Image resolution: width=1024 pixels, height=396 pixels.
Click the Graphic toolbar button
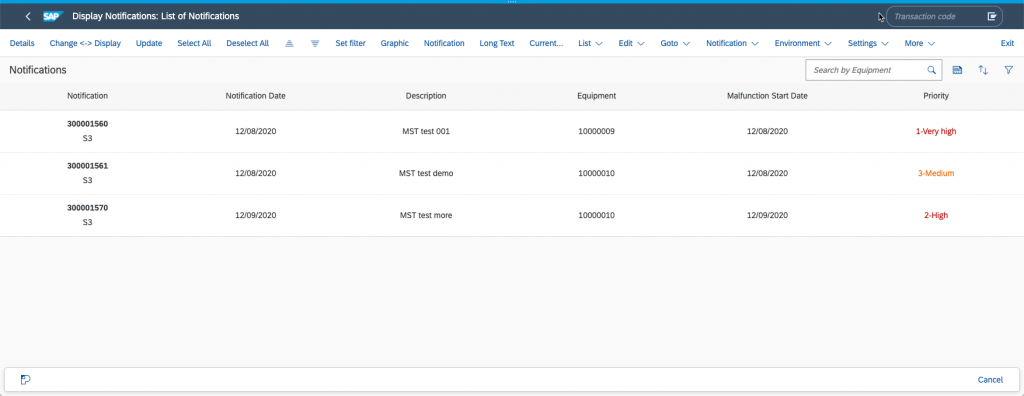coord(394,43)
